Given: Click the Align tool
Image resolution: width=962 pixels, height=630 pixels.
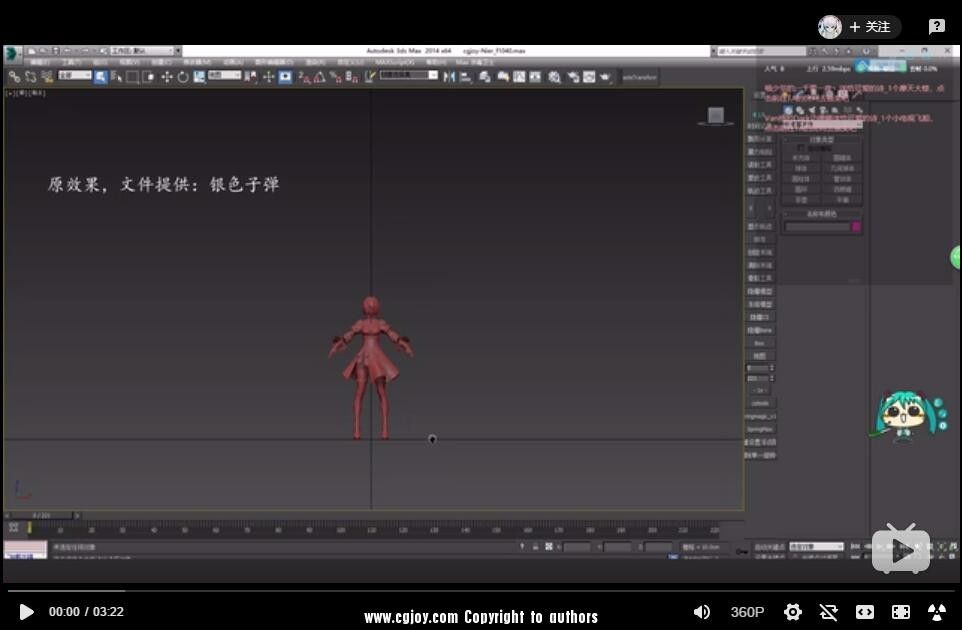Looking at the screenshot, I should point(466,77).
